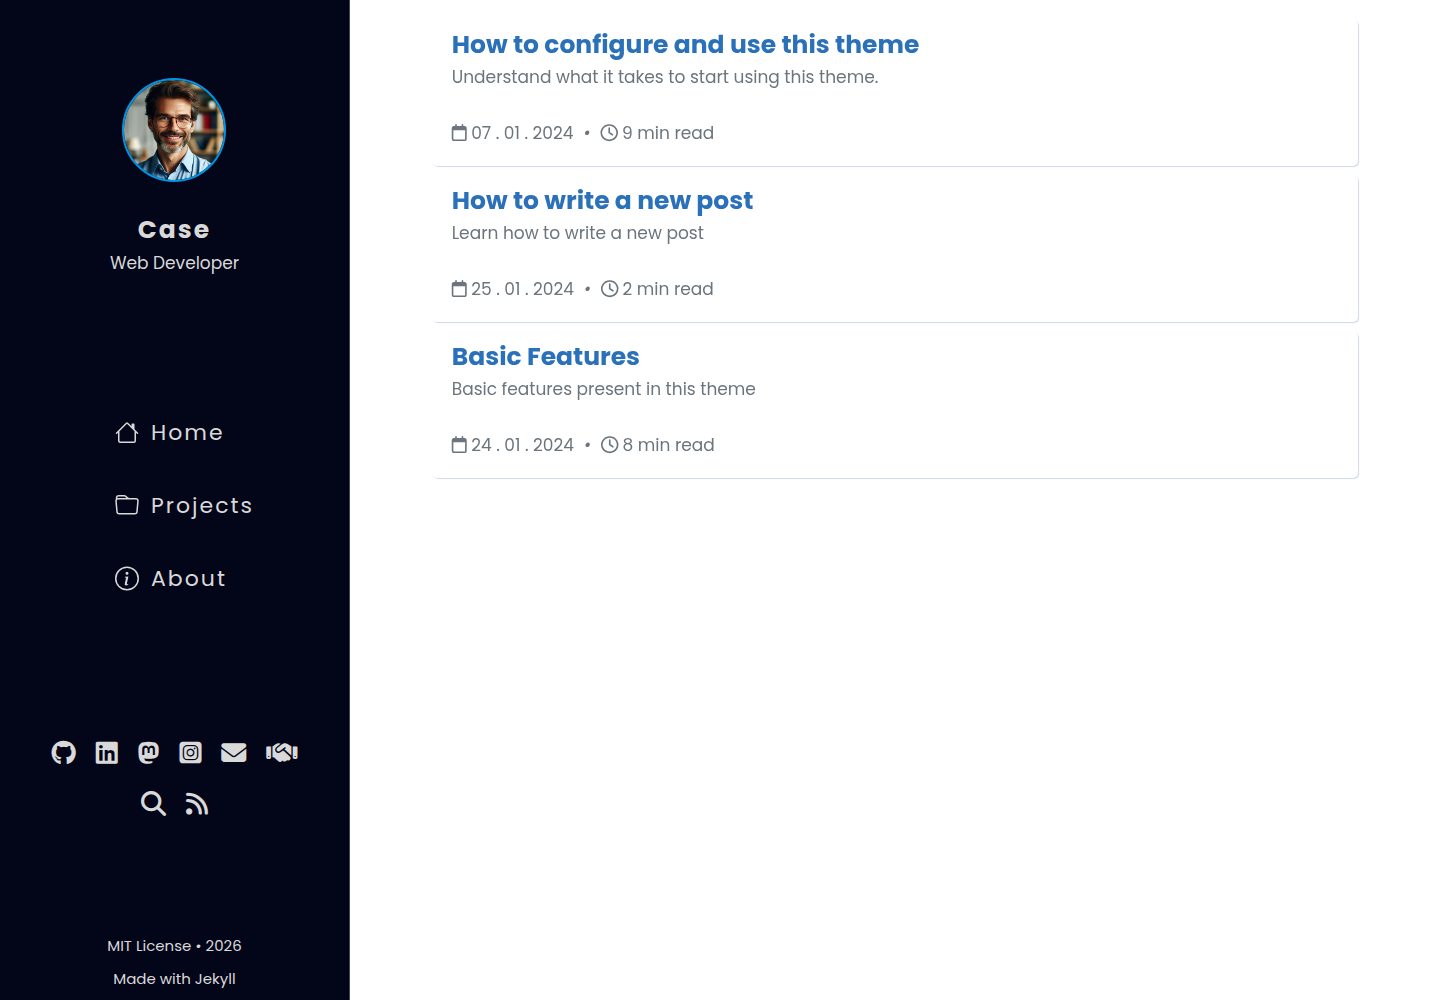The height and width of the screenshot is (1000, 1440).
Task: Click the clock icon beside 9 min read
Action: click(x=609, y=133)
